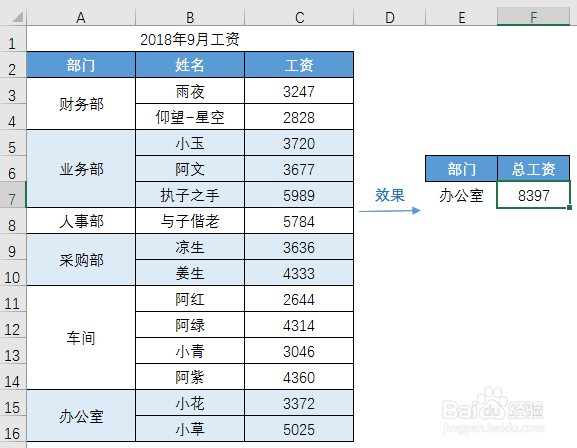Select column E header
577x448 pixels.
(x=461, y=17)
